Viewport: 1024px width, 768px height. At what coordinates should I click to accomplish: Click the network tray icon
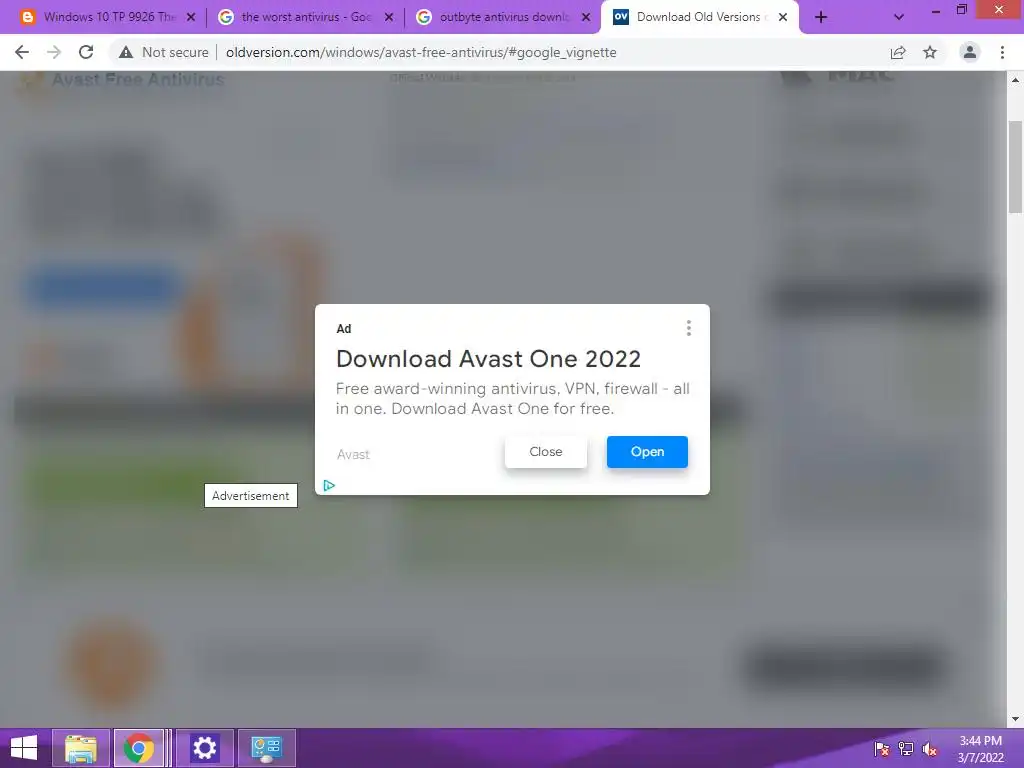(906, 749)
